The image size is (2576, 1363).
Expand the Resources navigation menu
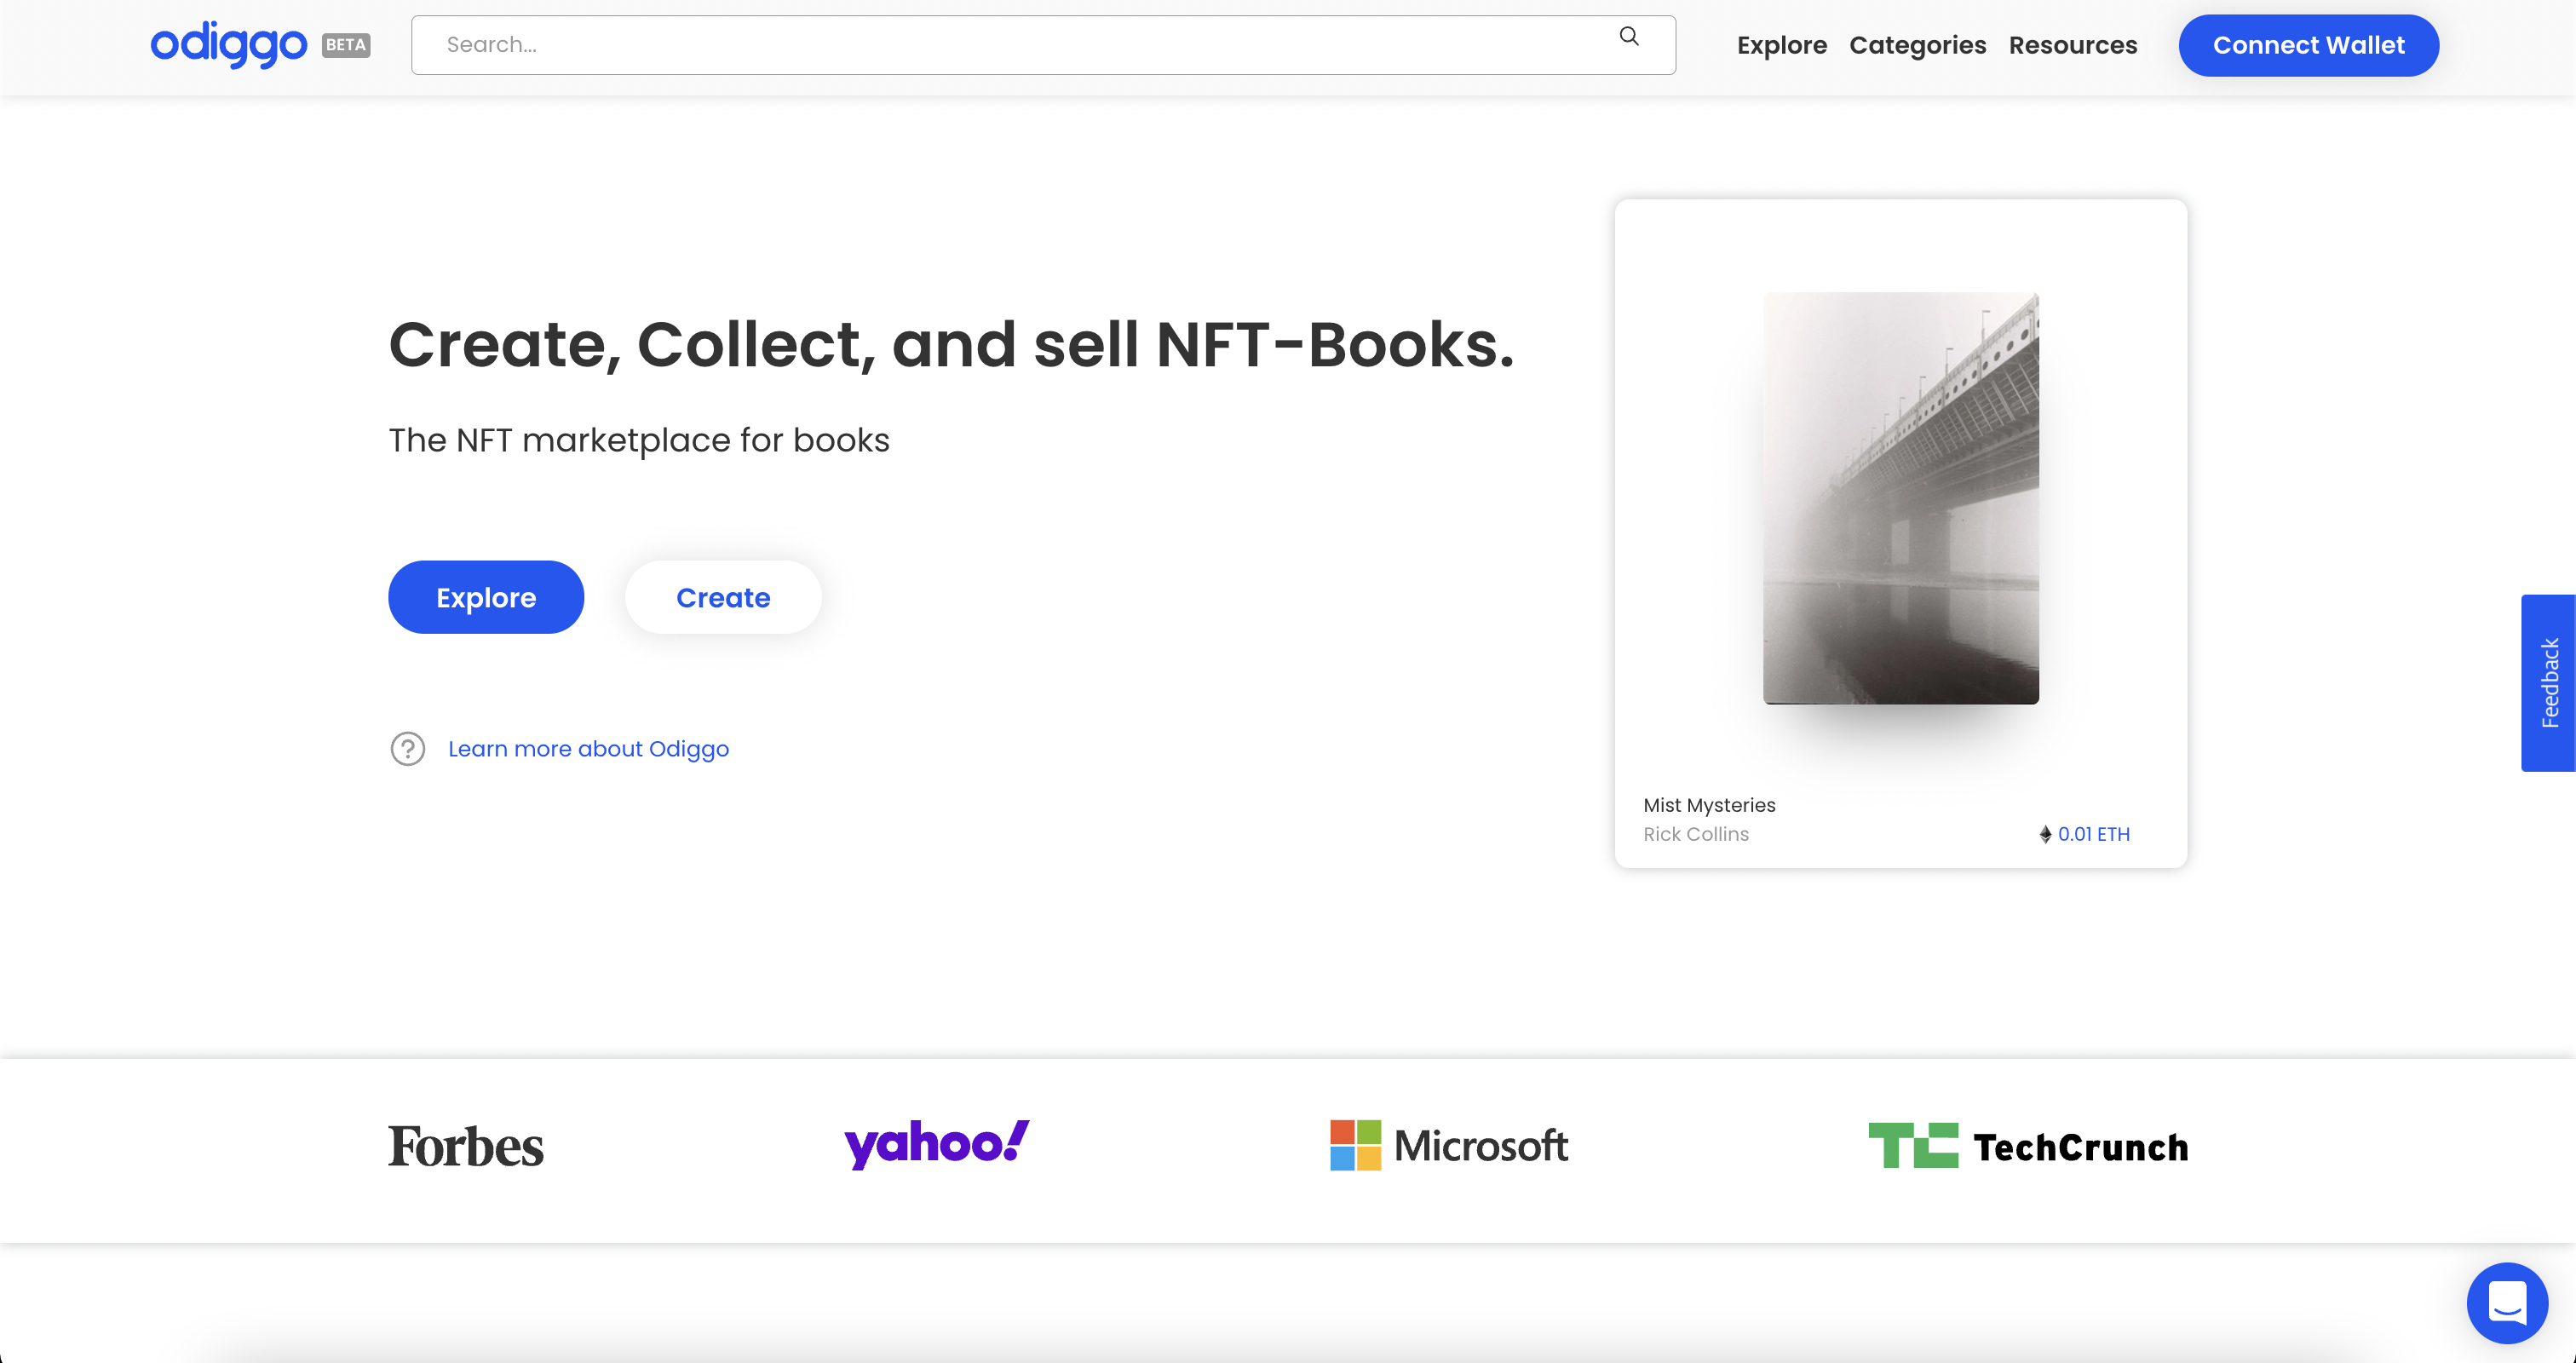[x=2072, y=45]
